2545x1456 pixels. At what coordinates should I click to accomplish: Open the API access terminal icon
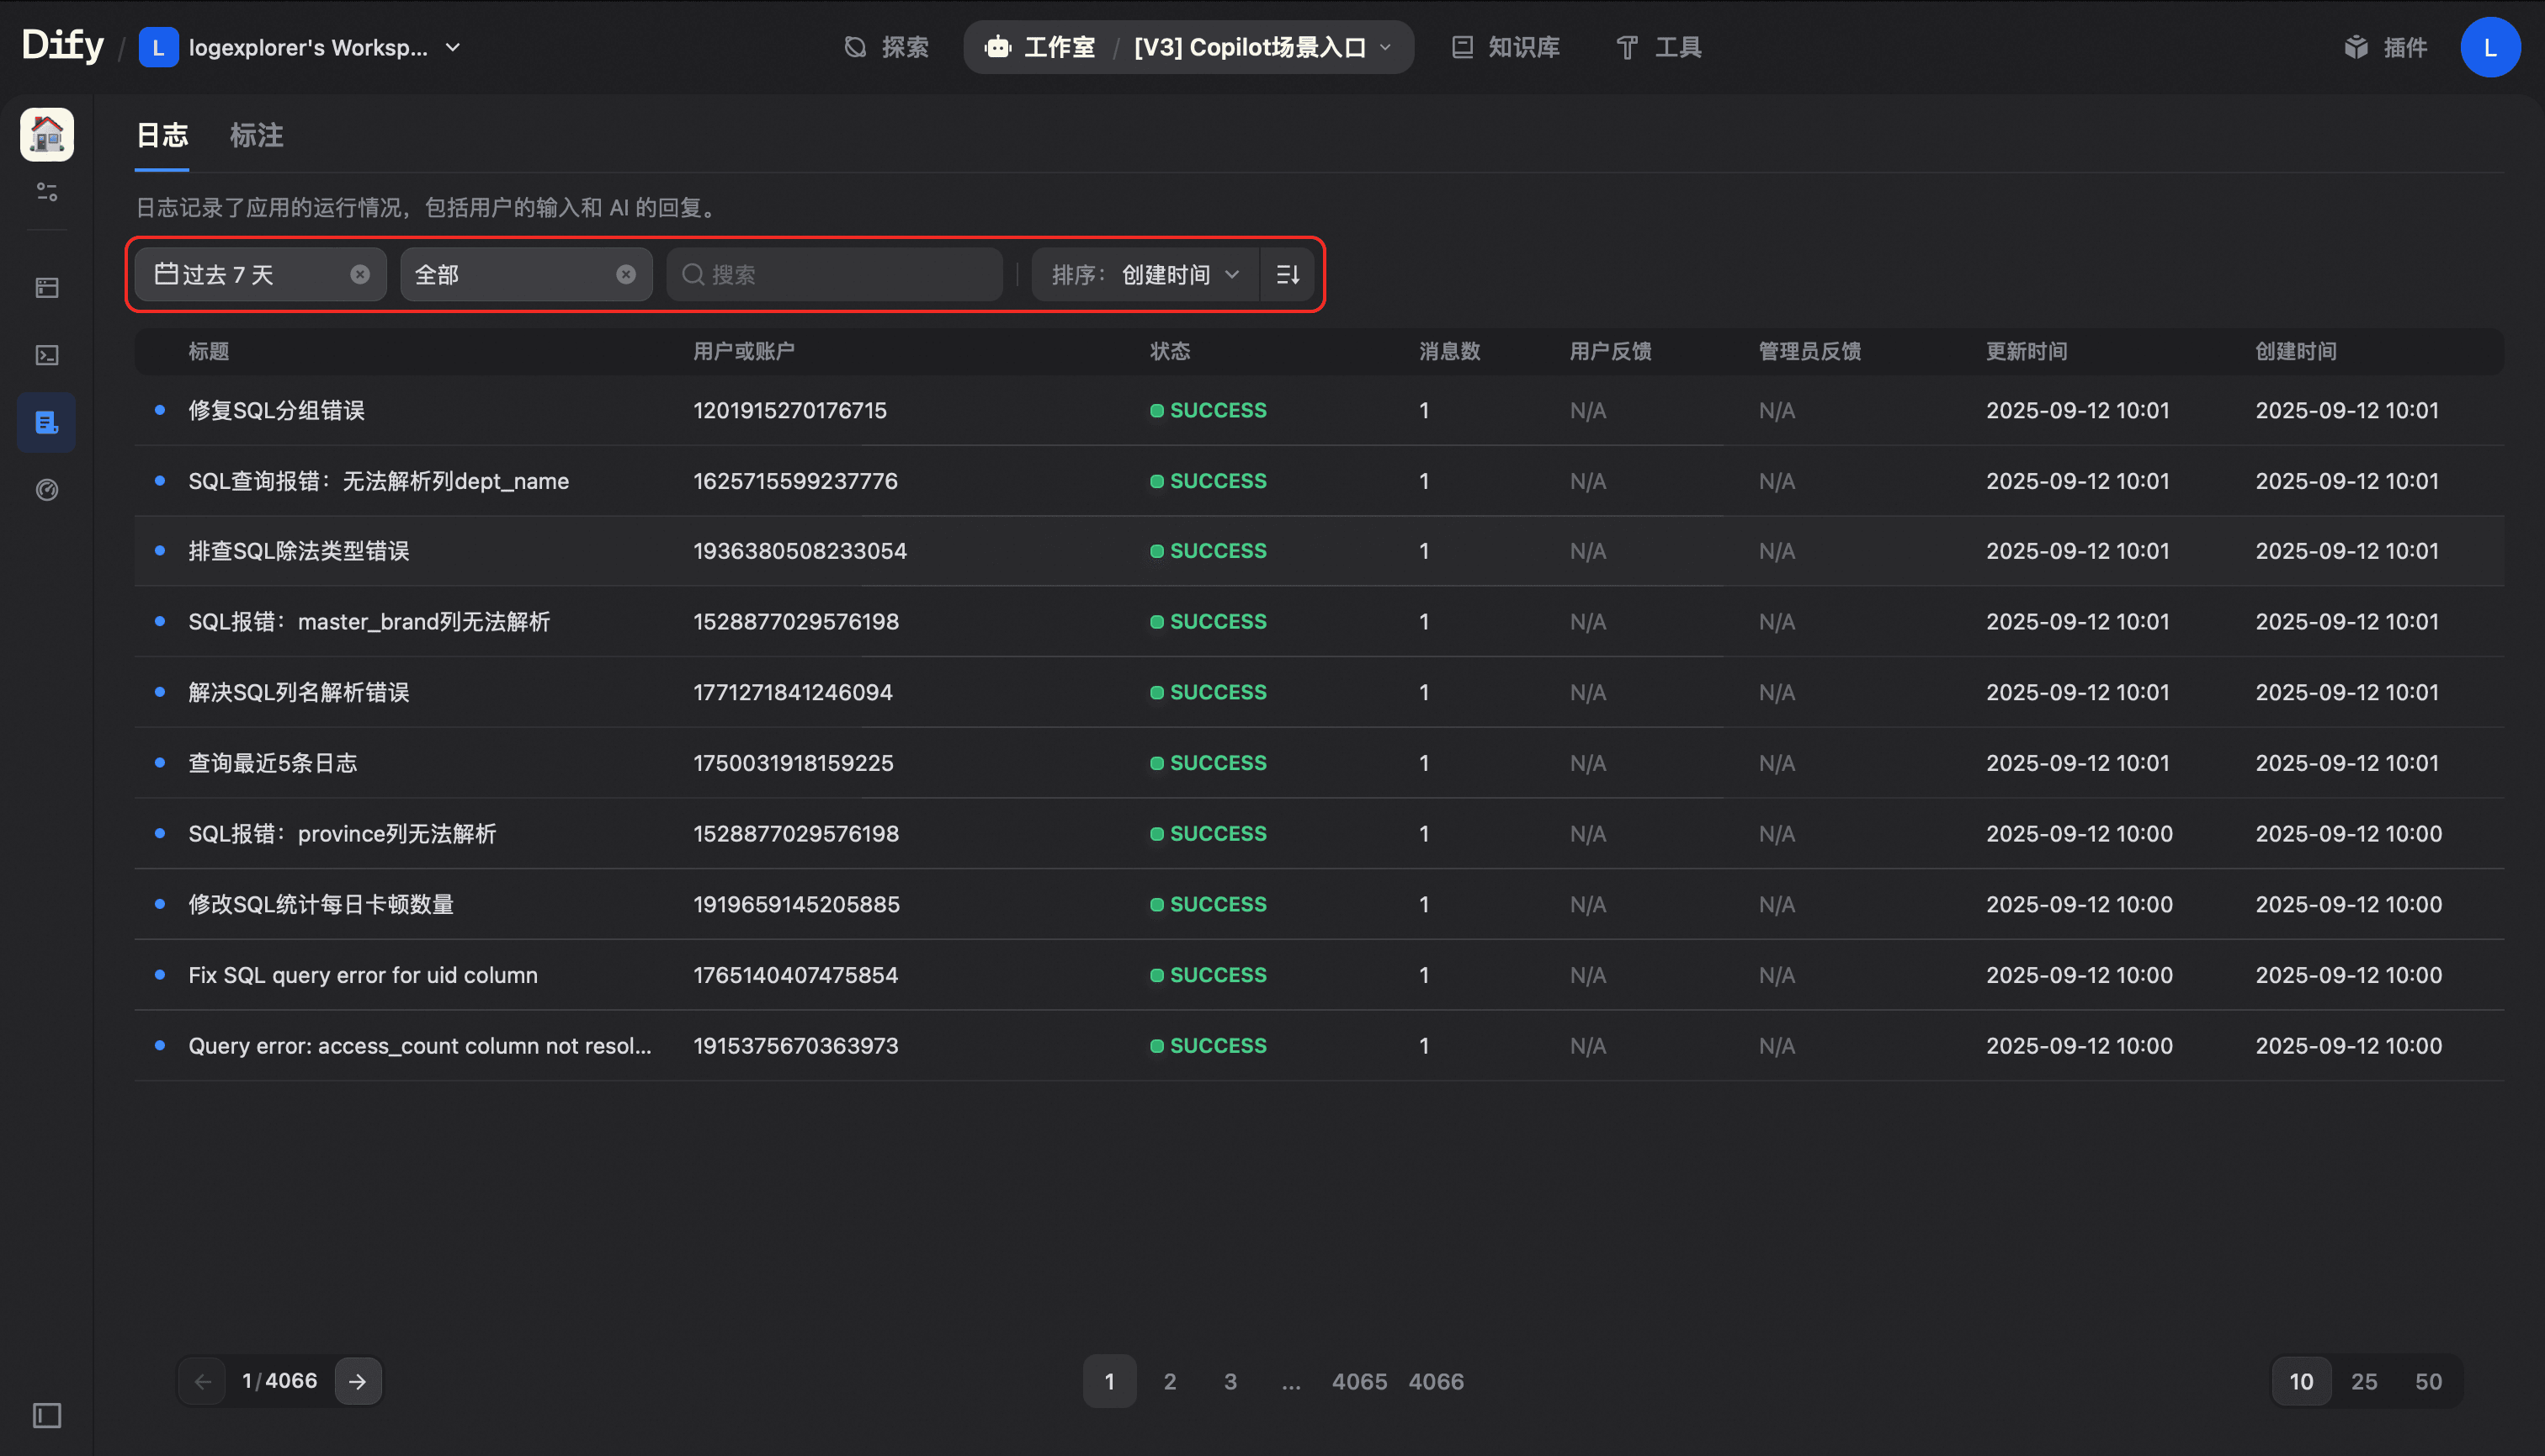click(x=46, y=355)
